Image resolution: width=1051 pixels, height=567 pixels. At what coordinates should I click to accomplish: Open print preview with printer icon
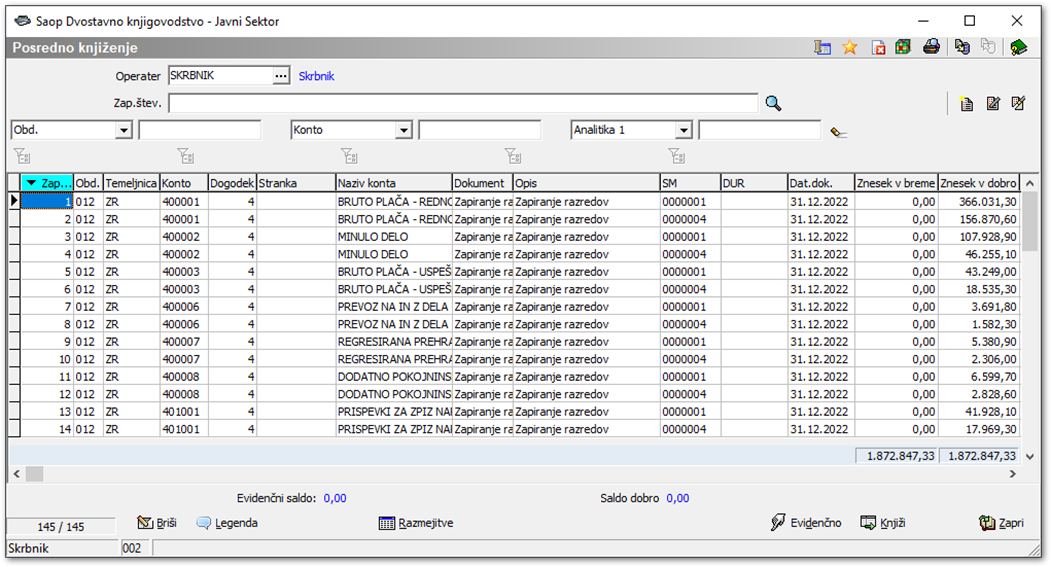point(931,47)
